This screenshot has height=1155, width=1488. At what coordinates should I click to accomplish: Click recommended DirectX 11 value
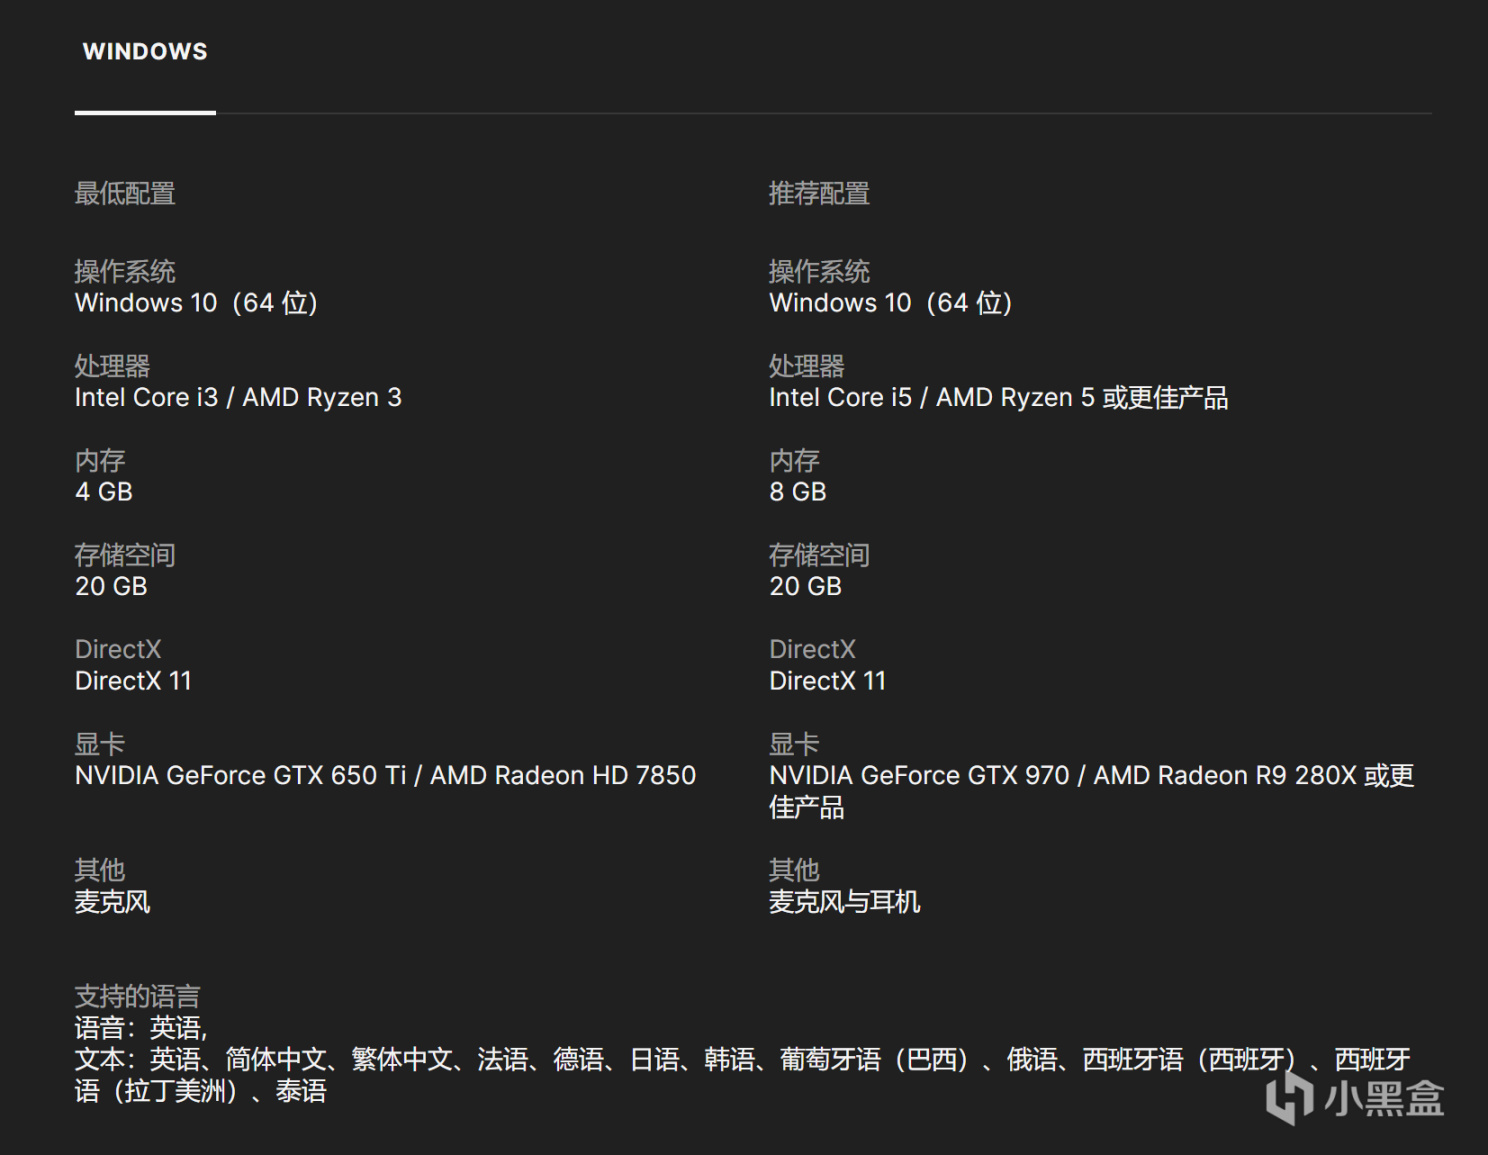tap(827, 681)
